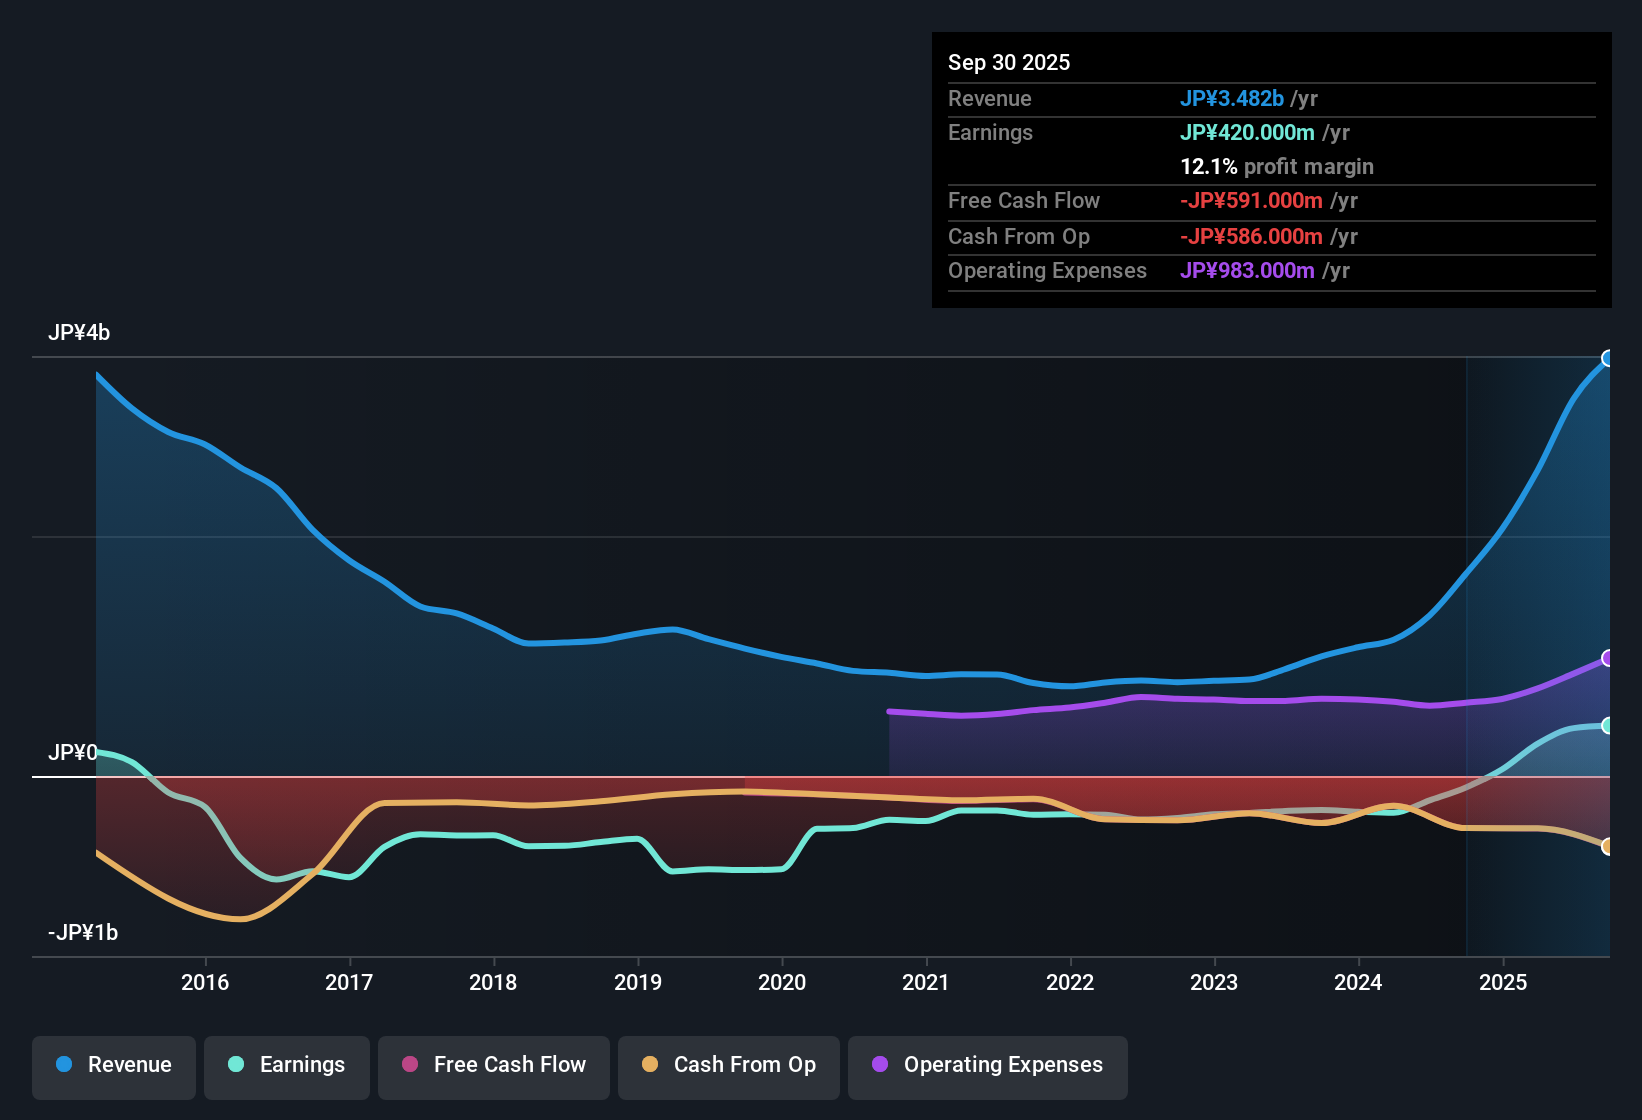This screenshot has height=1120, width=1642.
Task: Toggle the Earnings series legend dot
Action: (x=236, y=1065)
